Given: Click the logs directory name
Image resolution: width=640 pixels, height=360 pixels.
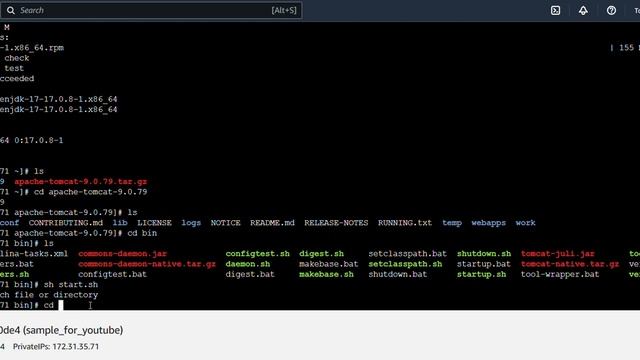Looking at the screenshot, I should click(x=191, y=223).
